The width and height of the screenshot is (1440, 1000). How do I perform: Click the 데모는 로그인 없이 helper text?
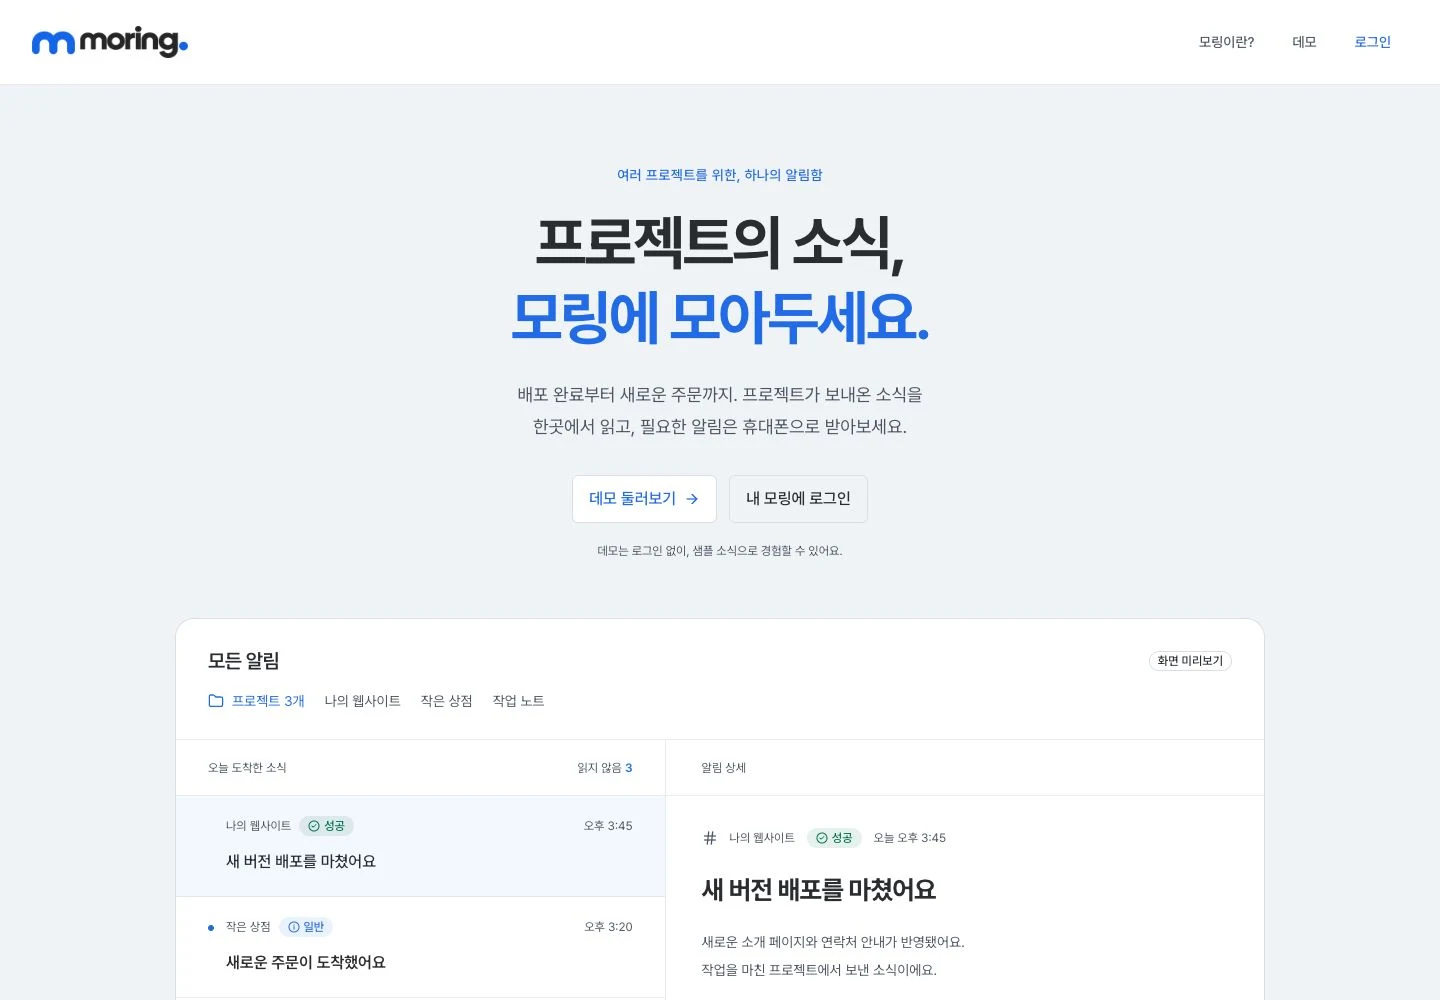pyautogui.click(x=720, y=551)
